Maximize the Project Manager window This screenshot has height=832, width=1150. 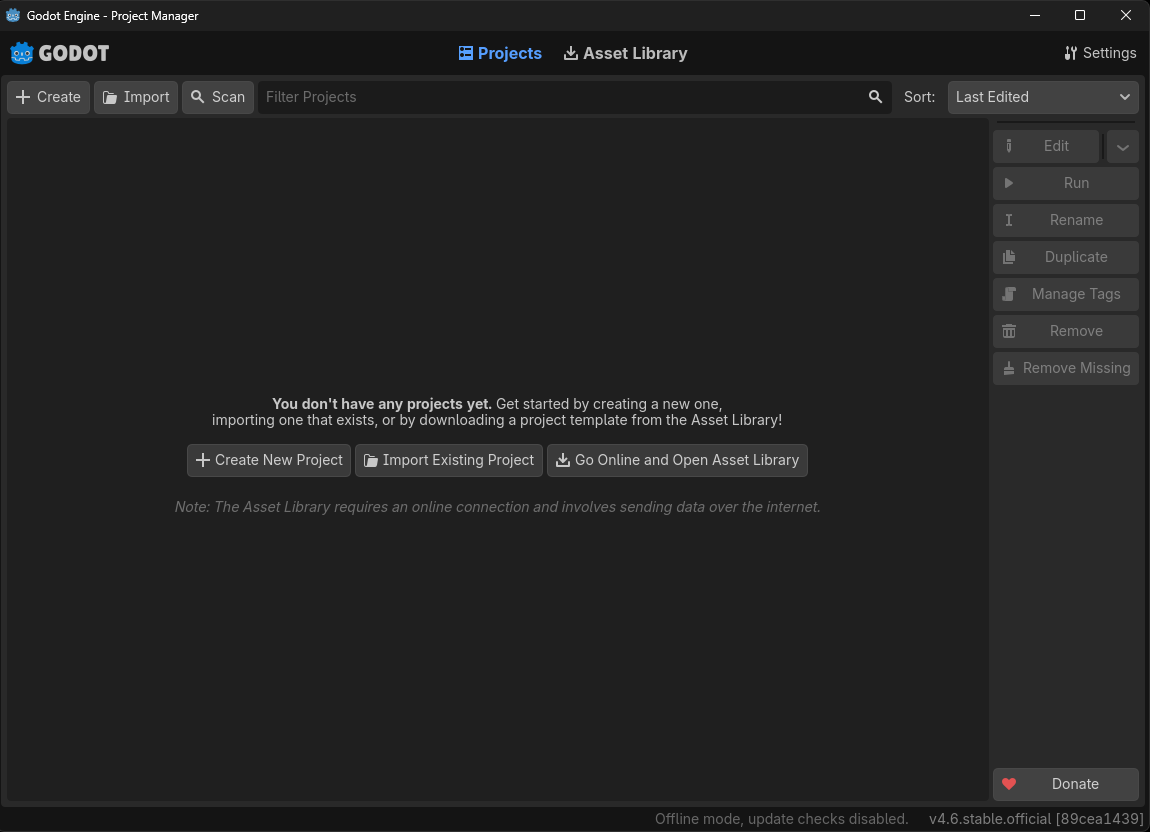pyautogui.click(x=1080, y=15)
